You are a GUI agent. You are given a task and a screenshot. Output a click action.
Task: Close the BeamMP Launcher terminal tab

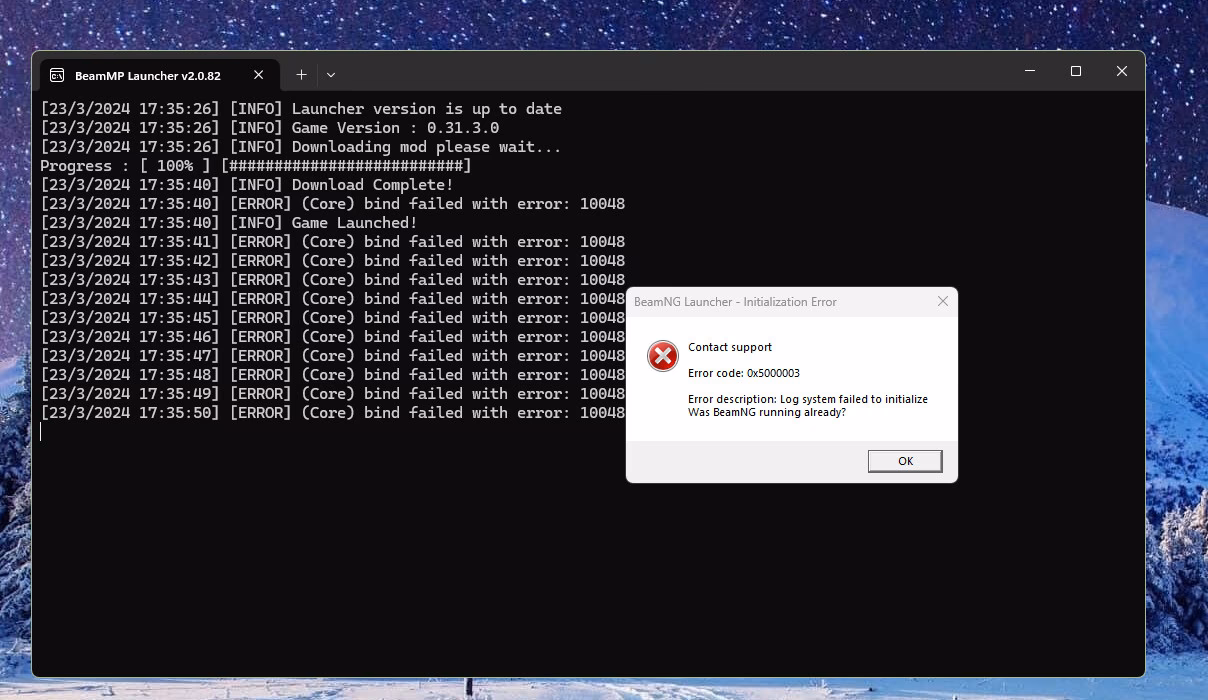point(258,75)
